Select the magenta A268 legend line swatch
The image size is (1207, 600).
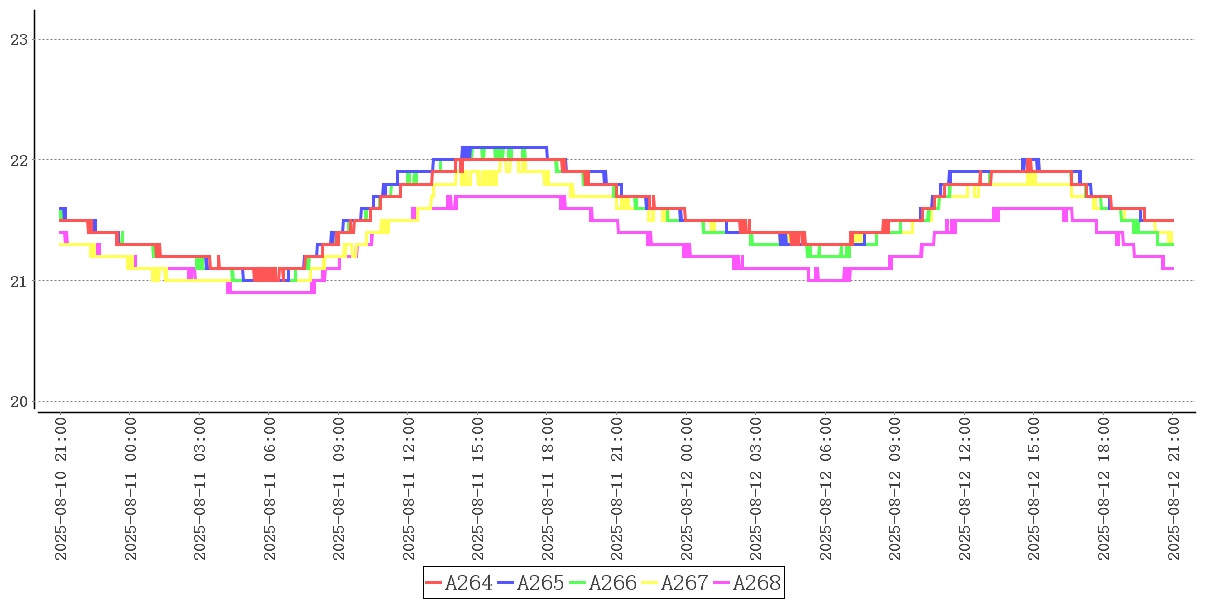[x=722, y=583]
